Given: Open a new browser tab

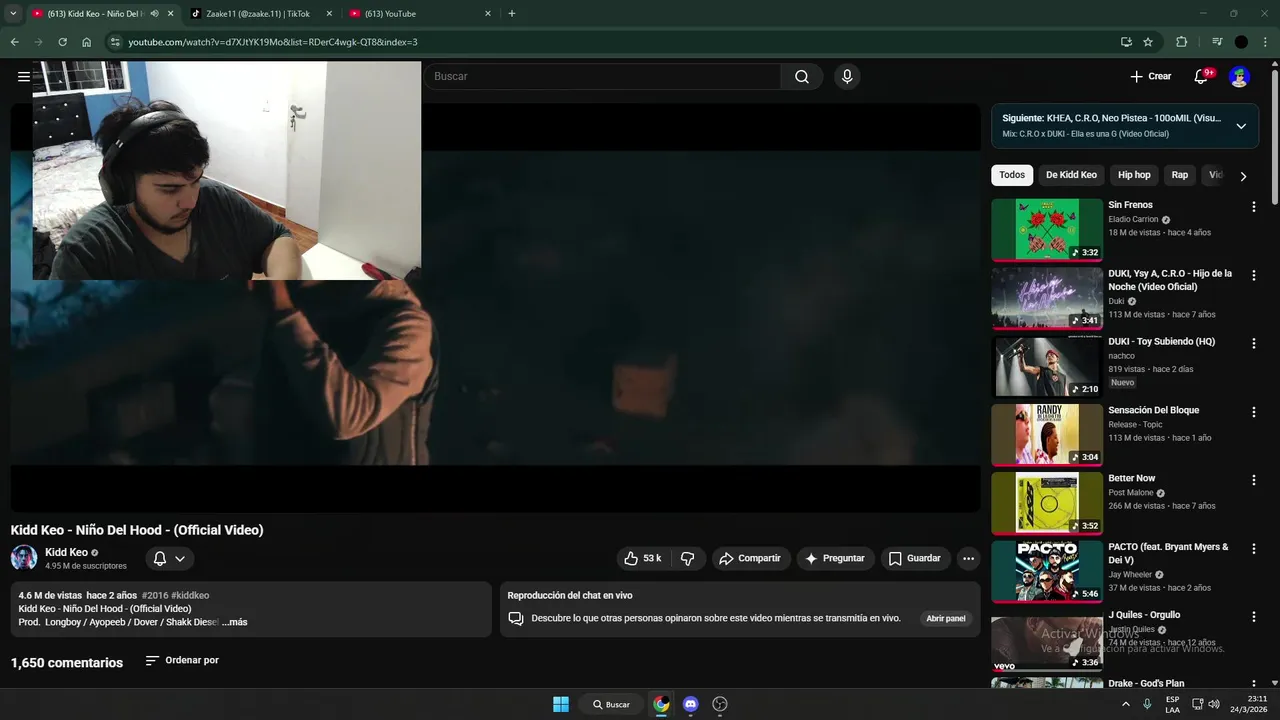Looking at the screenshot, I should point(512,14).
